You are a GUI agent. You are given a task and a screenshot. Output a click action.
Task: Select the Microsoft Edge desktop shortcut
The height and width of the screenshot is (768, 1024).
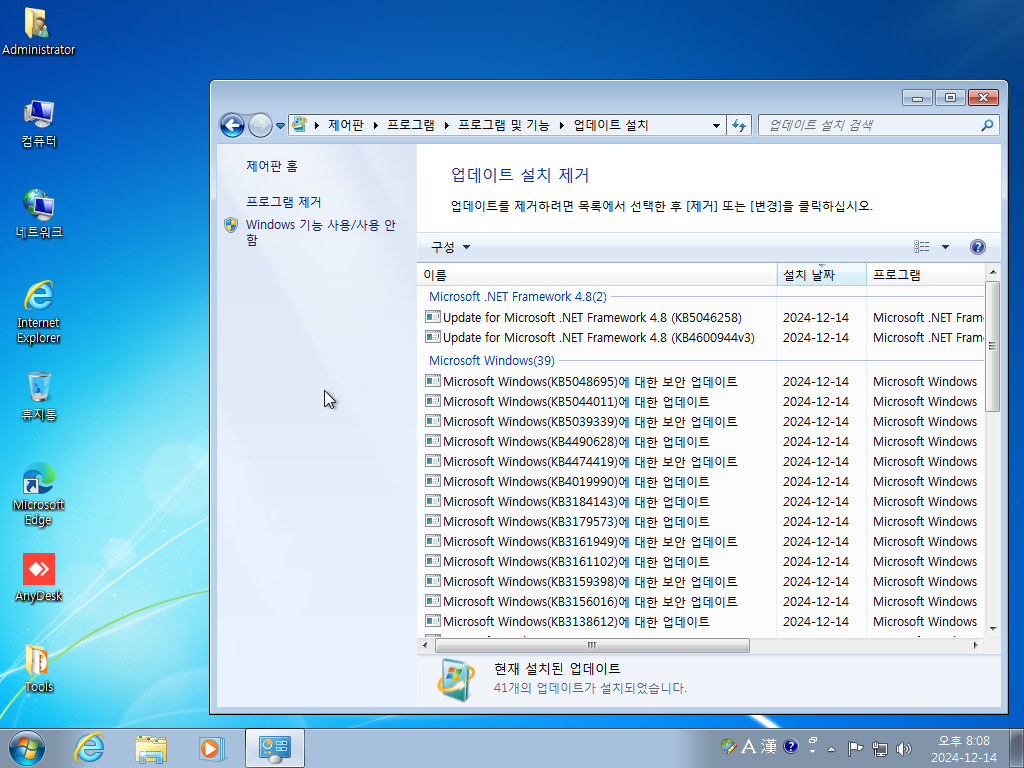tap(39, 494)
